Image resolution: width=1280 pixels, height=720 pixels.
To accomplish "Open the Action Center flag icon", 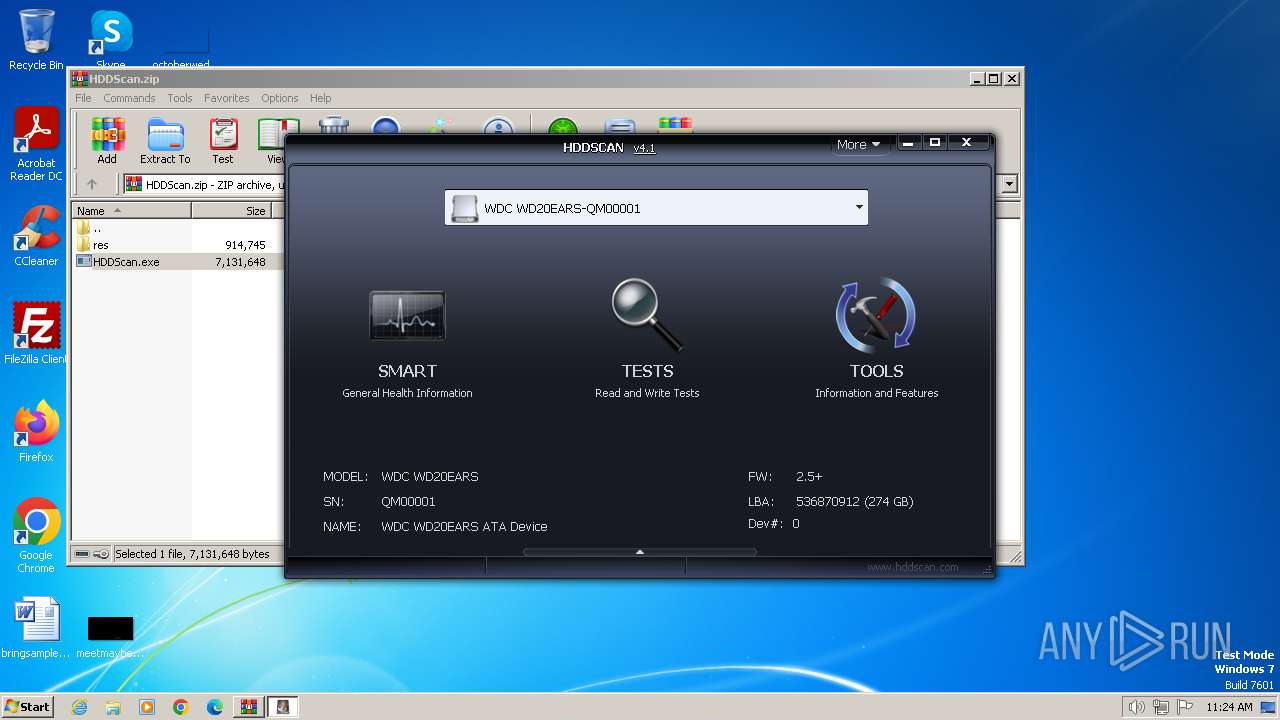I will (x=1185, y=707).
